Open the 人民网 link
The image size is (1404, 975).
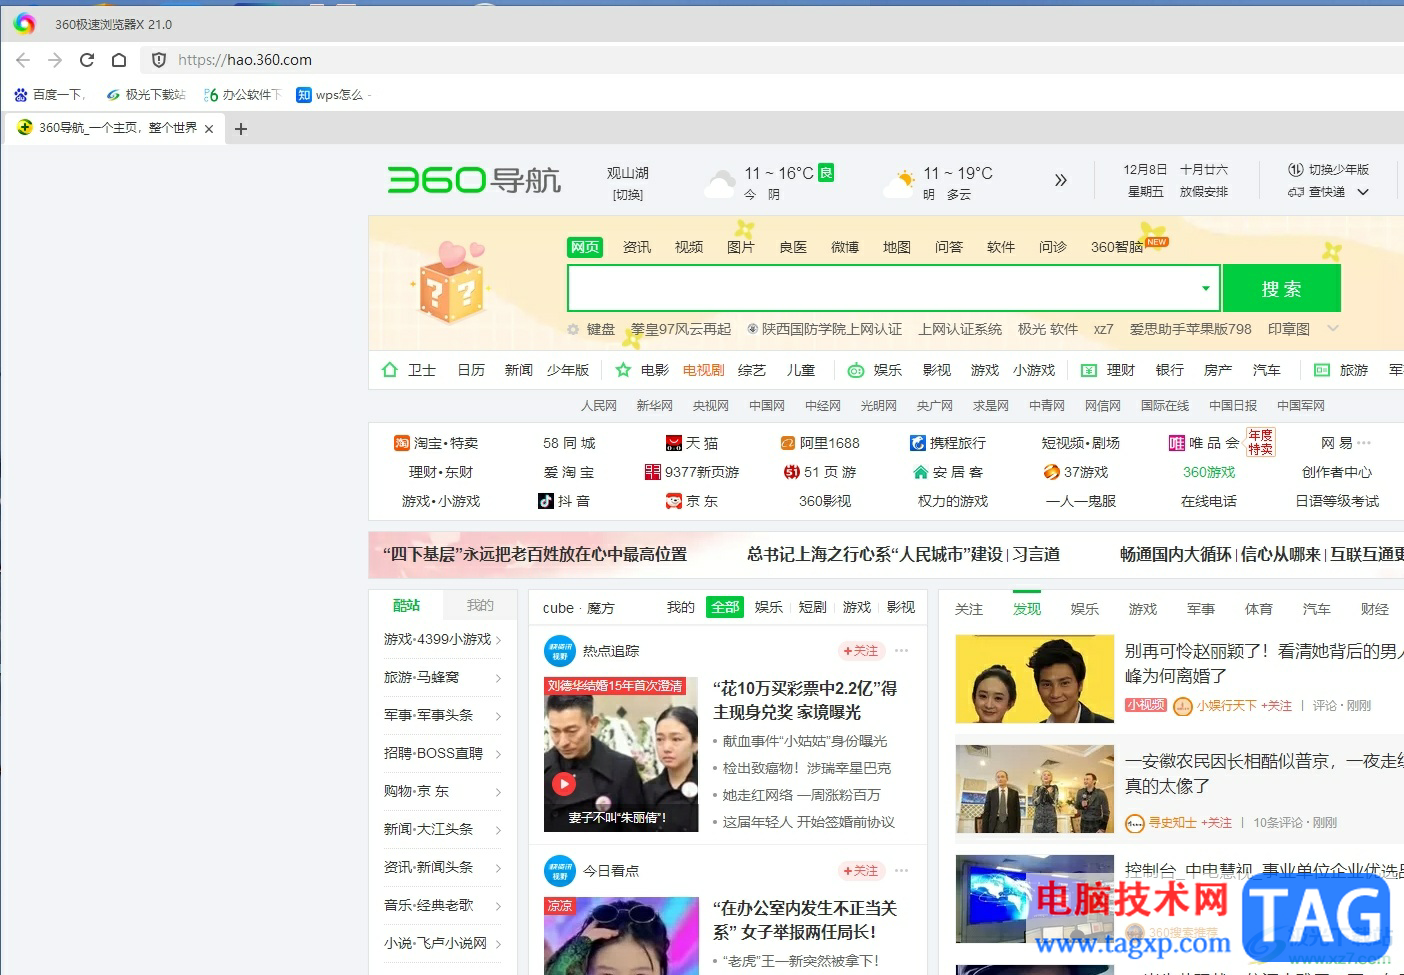pyautogui.click(x=599, y=406)
